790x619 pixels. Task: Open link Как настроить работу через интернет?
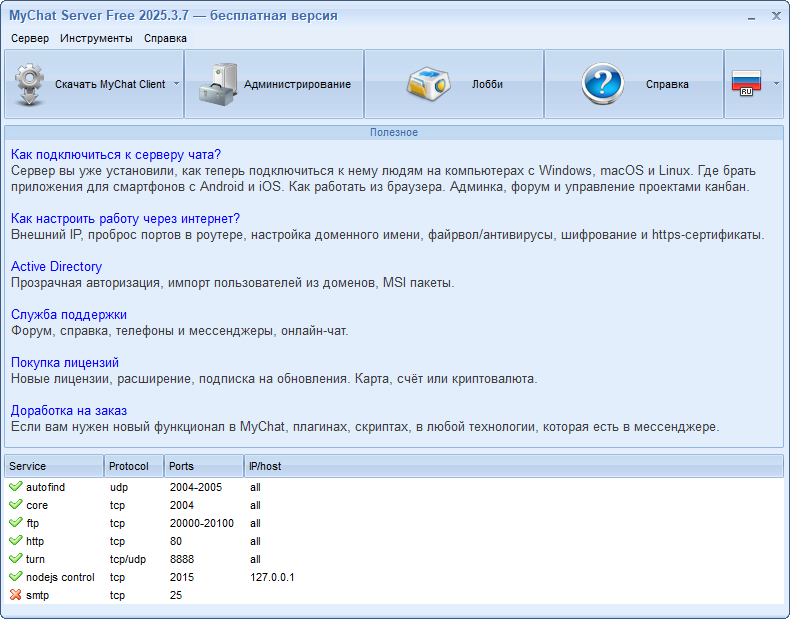125,218
